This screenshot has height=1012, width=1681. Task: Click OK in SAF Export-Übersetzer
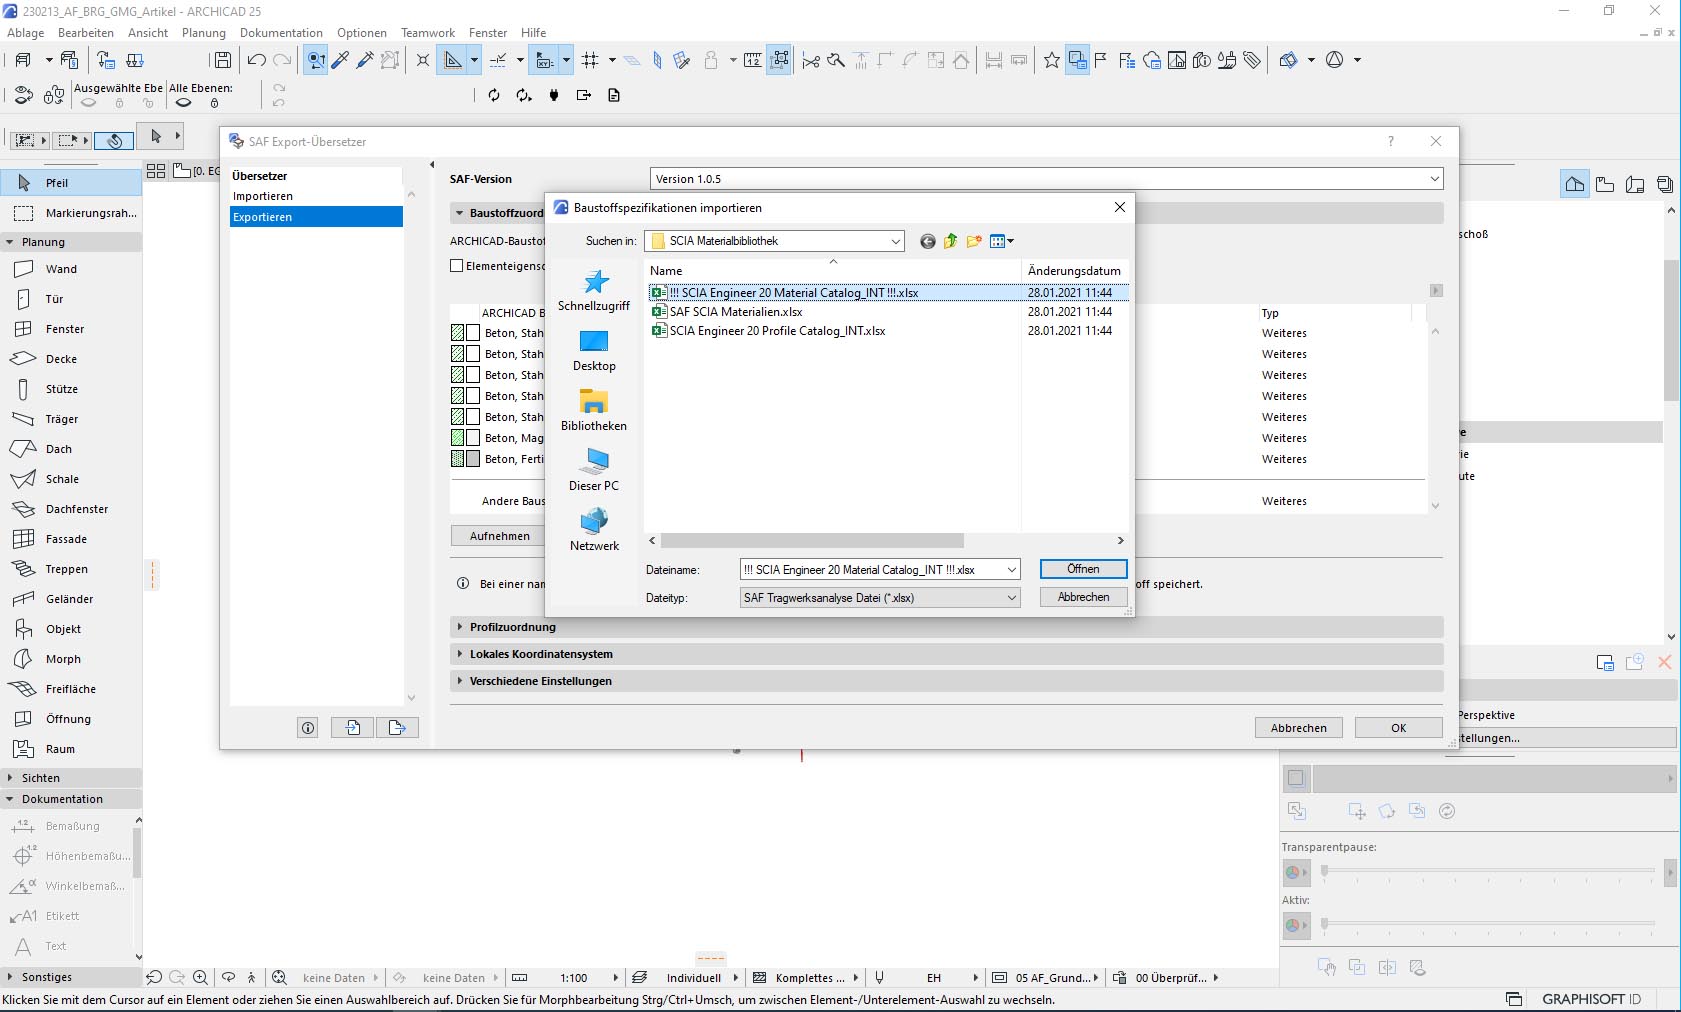point(1398,728)
